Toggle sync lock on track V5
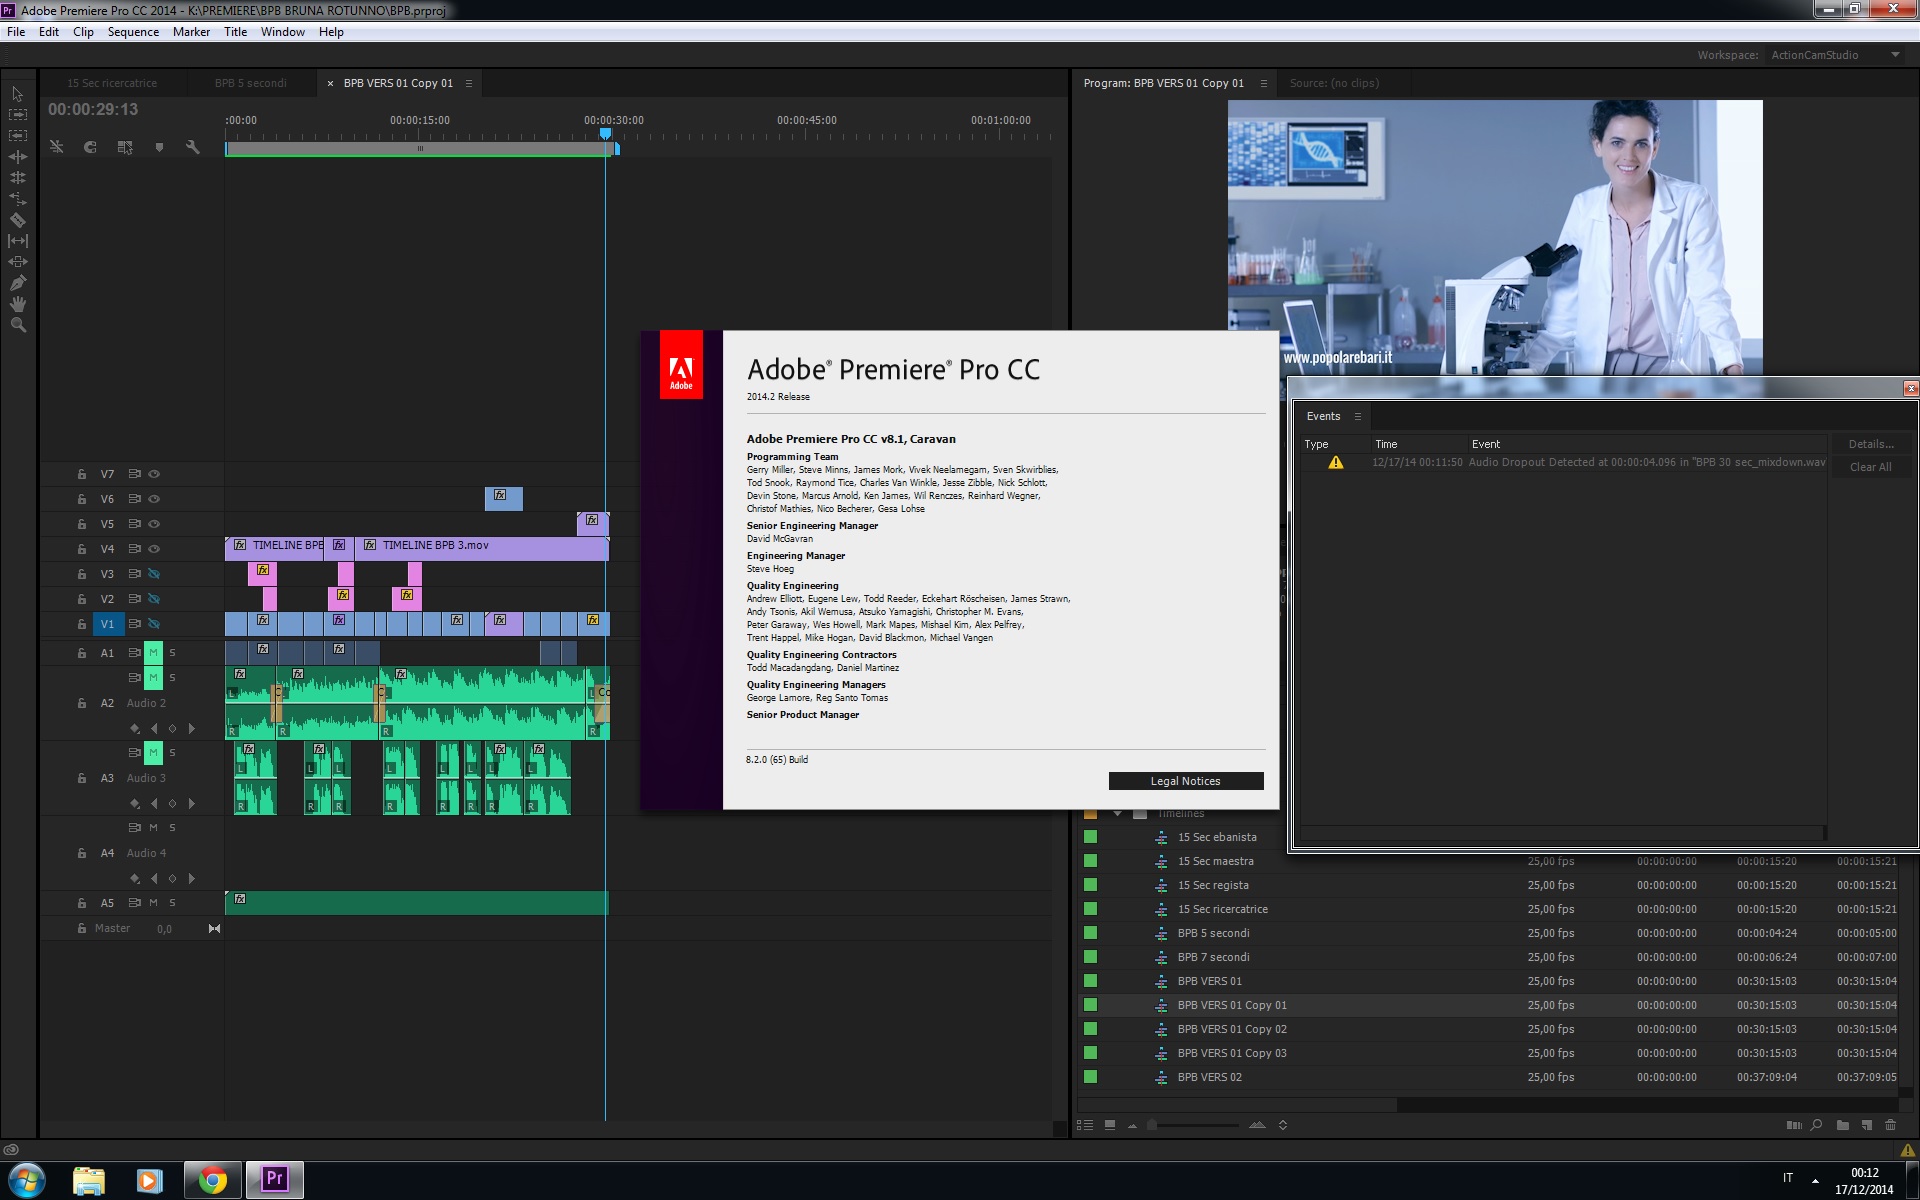 point(134,524)
